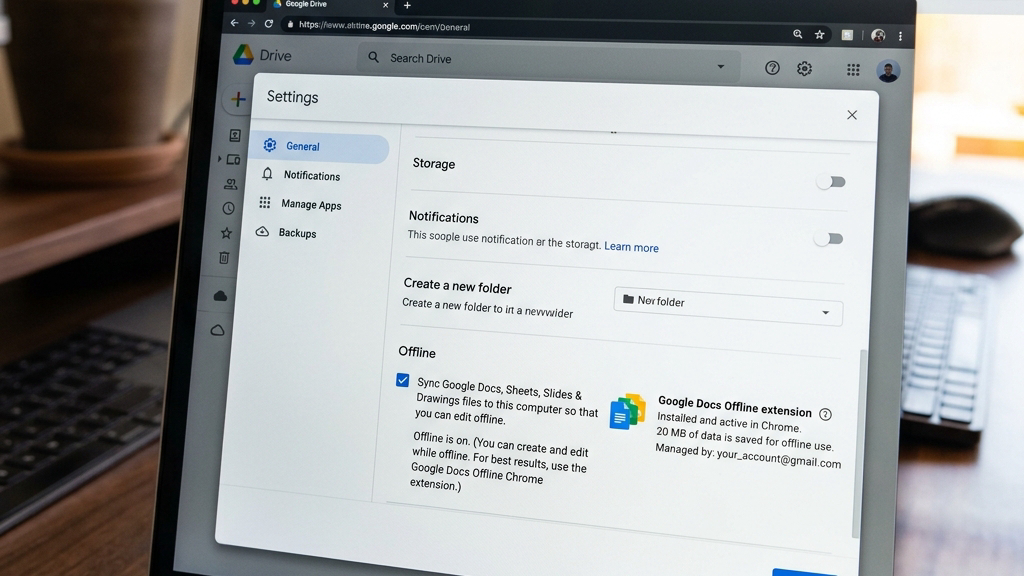The width and height of the screenshot is (1024, 576).
Task: Uncheck Sync Google Docs offline checkbox
Action: [402, 380]
